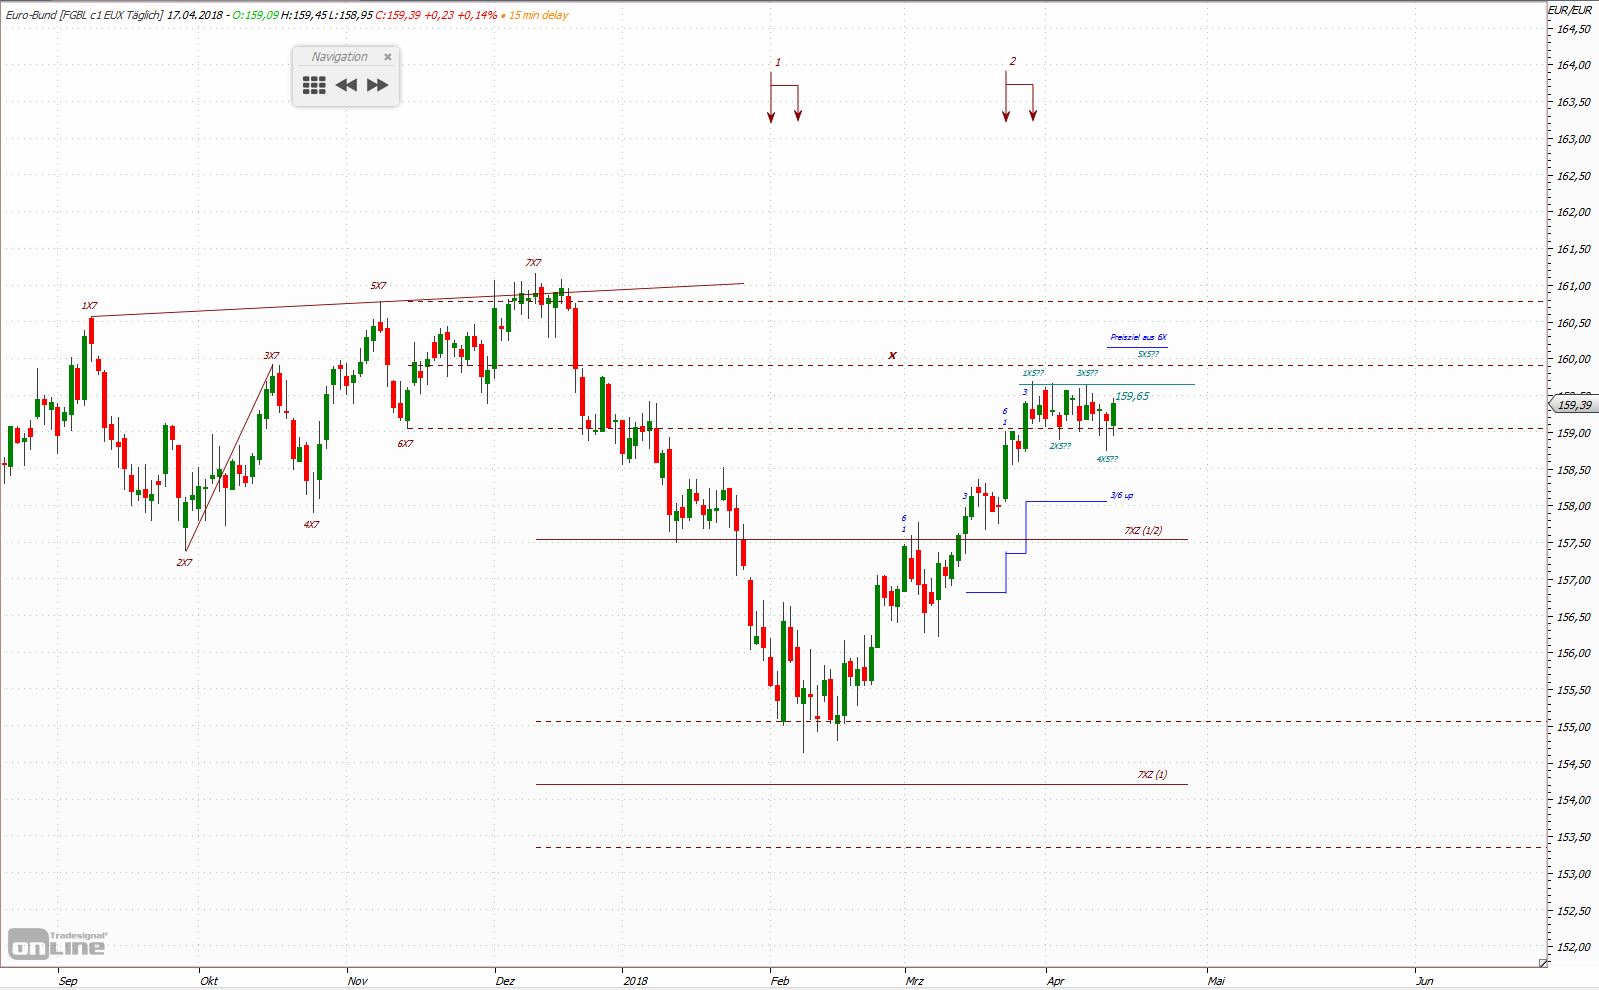Select the 7XZ (1/2) line label
This screenshot has height=990, width=1599.
[x=1143, y=531]
